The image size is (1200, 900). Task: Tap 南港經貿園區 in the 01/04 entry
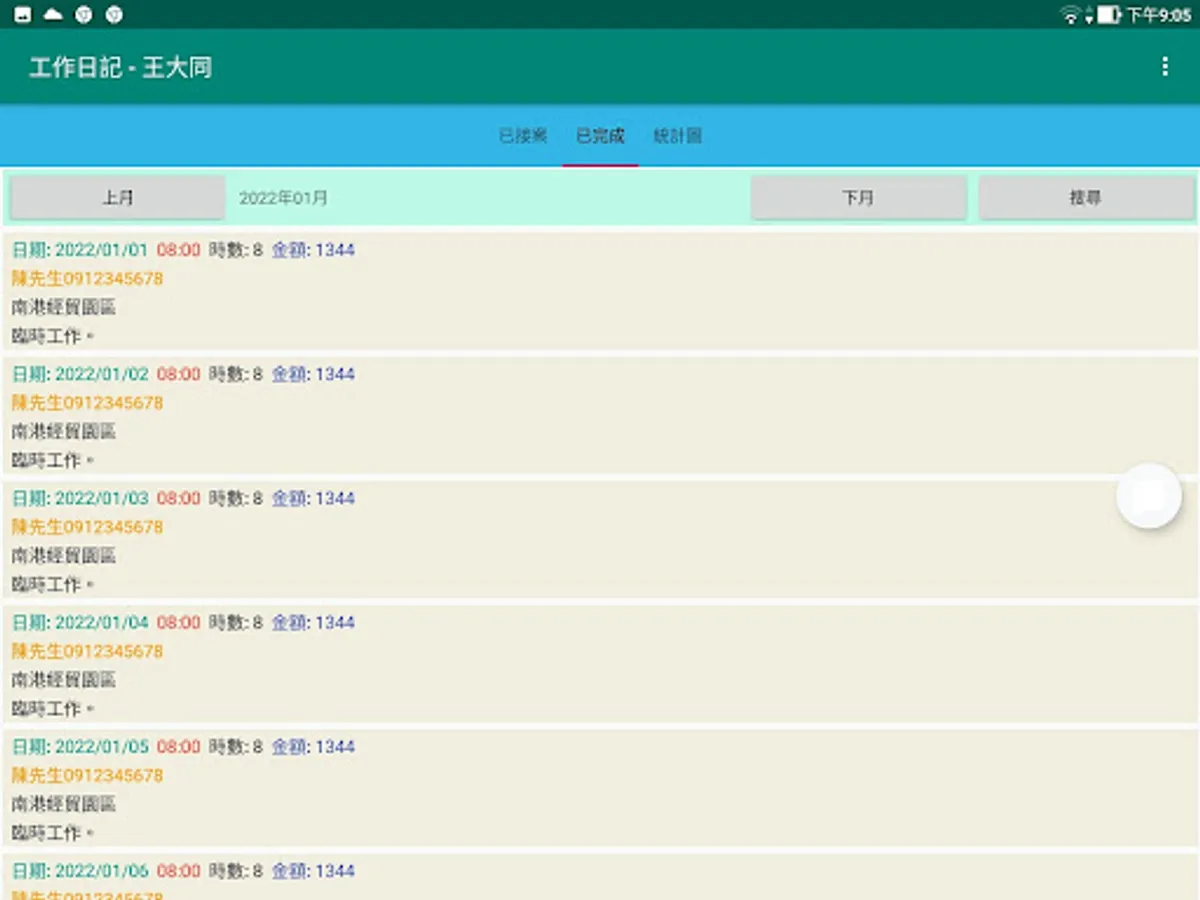(64, 680)
